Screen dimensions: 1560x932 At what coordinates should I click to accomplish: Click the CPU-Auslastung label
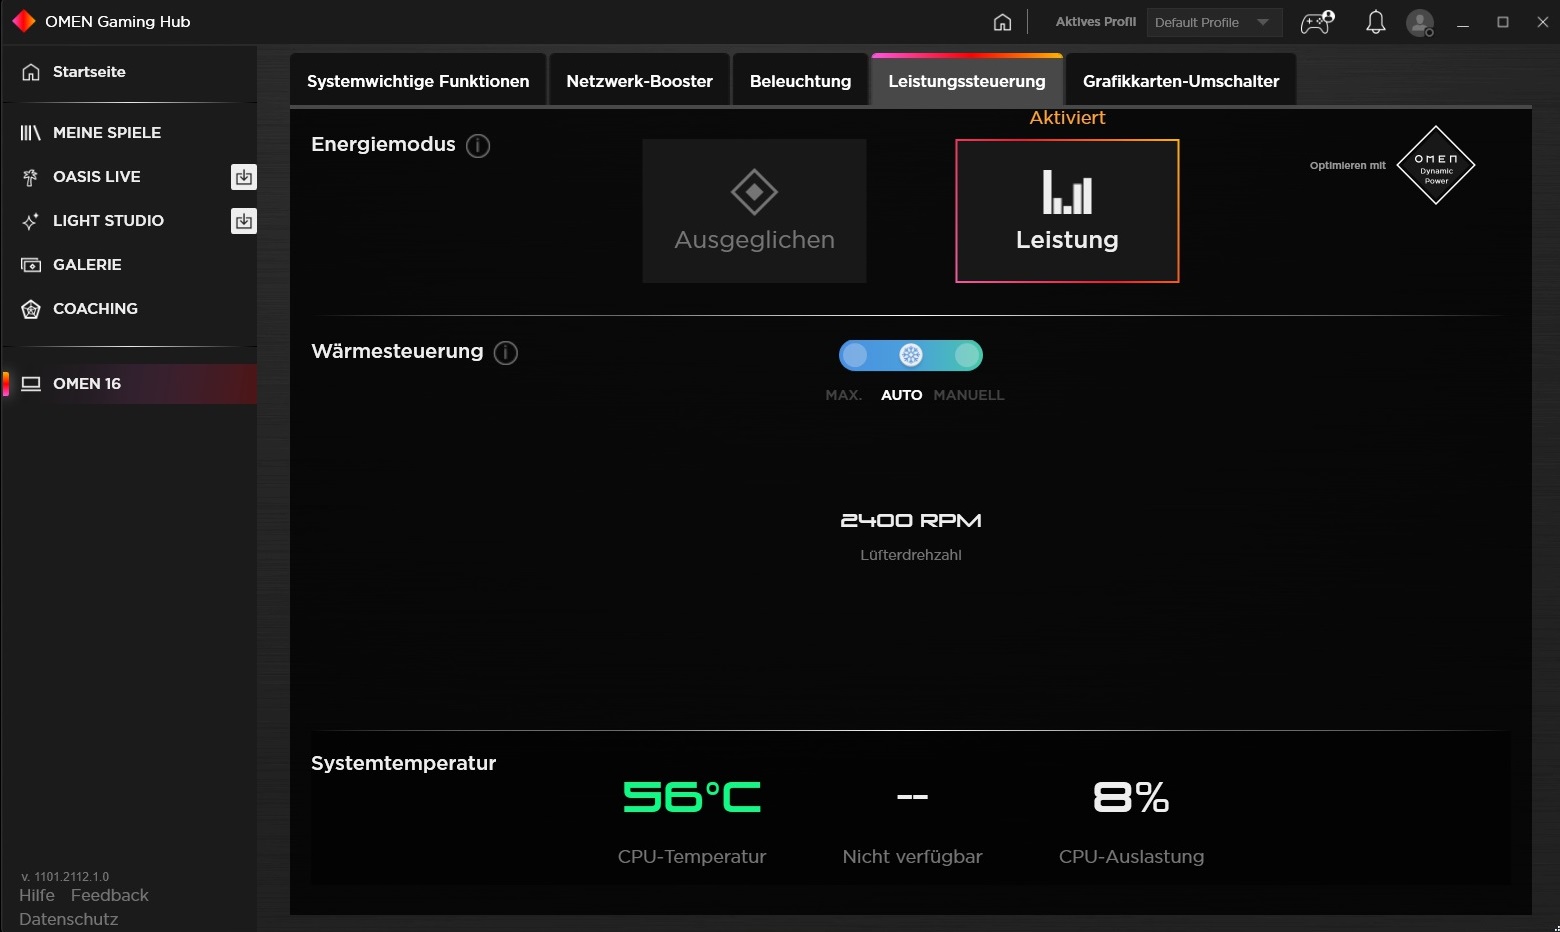click(x=1132, y=857)
